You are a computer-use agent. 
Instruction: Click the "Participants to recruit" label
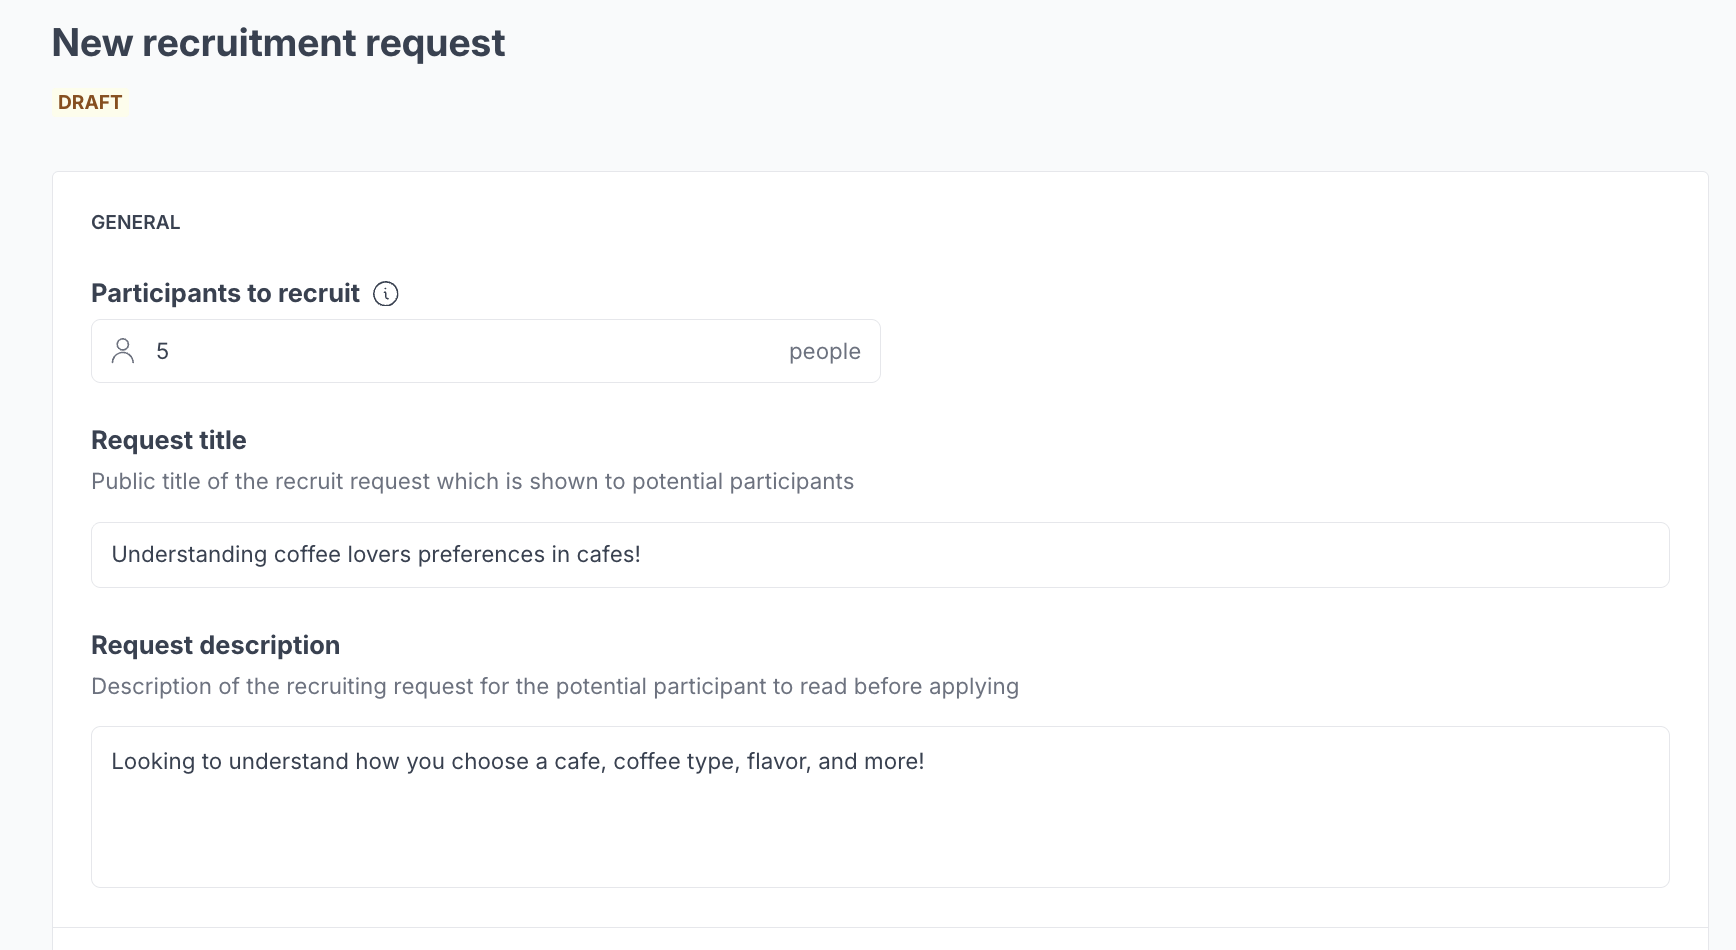225,294
